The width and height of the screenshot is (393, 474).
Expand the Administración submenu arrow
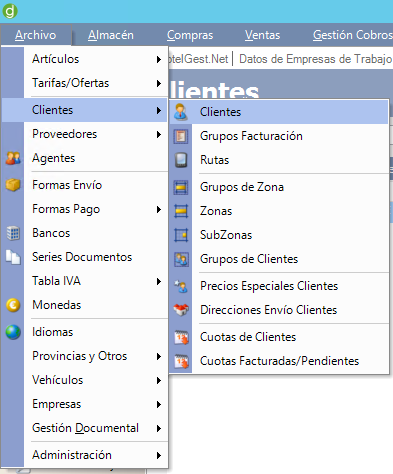[159, 455]
